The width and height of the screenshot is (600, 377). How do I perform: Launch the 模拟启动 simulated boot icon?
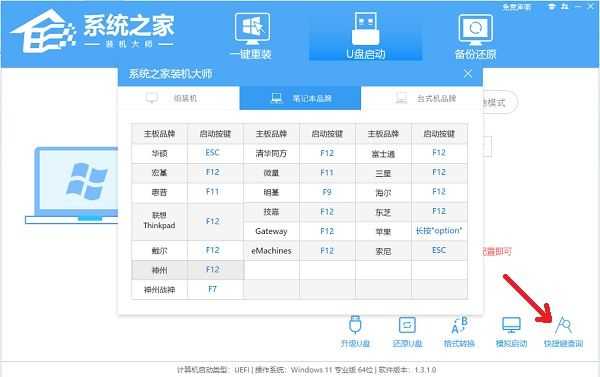click(x=511, y=332)
